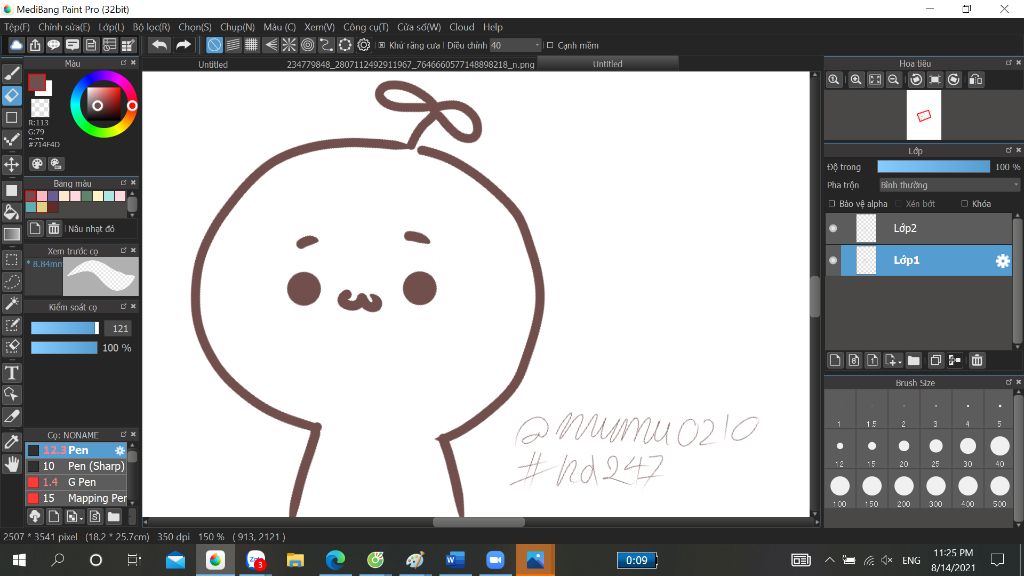Open Word from taskbar
Viewport: 1024px width, 576px height.
point(455,560)
